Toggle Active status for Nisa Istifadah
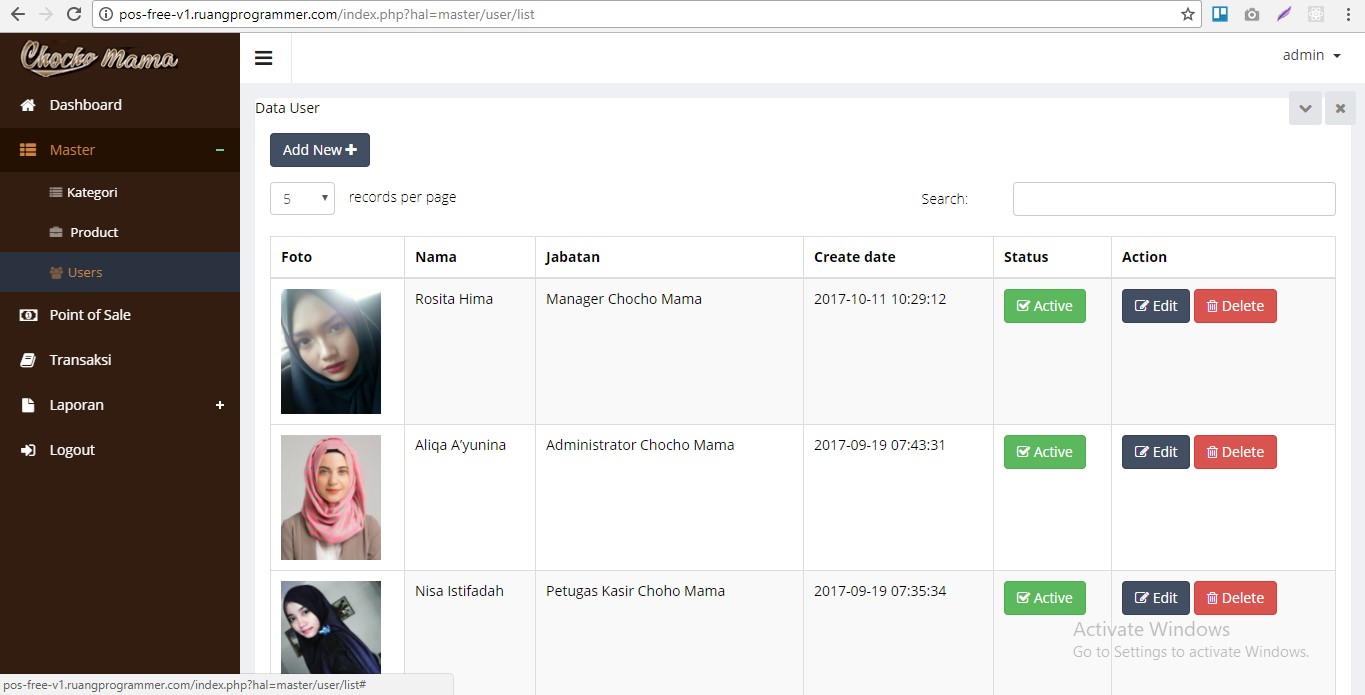1365x695 pixels. (1044, 597)
